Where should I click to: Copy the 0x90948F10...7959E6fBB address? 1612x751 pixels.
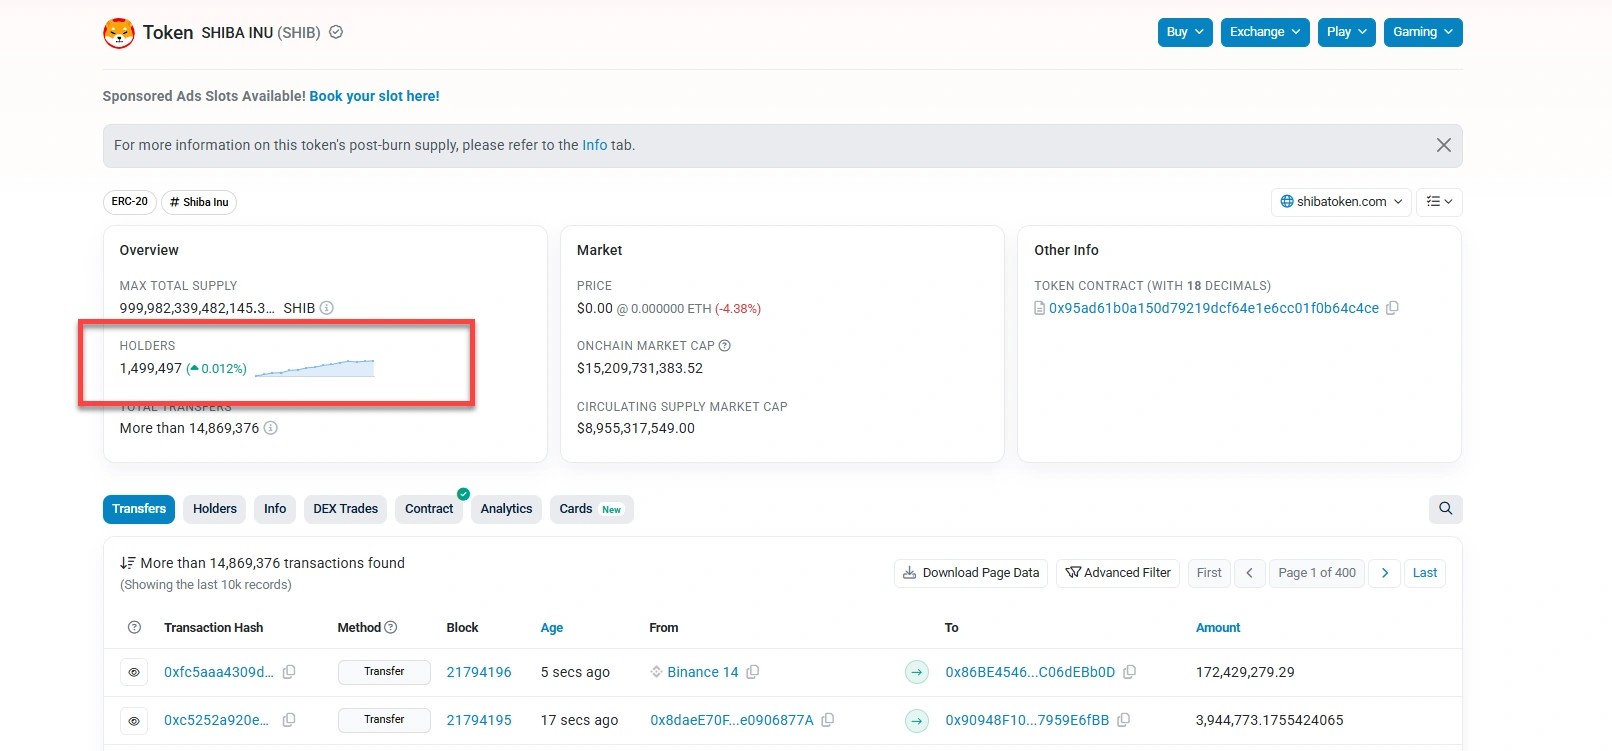[x=1123, y=720]
